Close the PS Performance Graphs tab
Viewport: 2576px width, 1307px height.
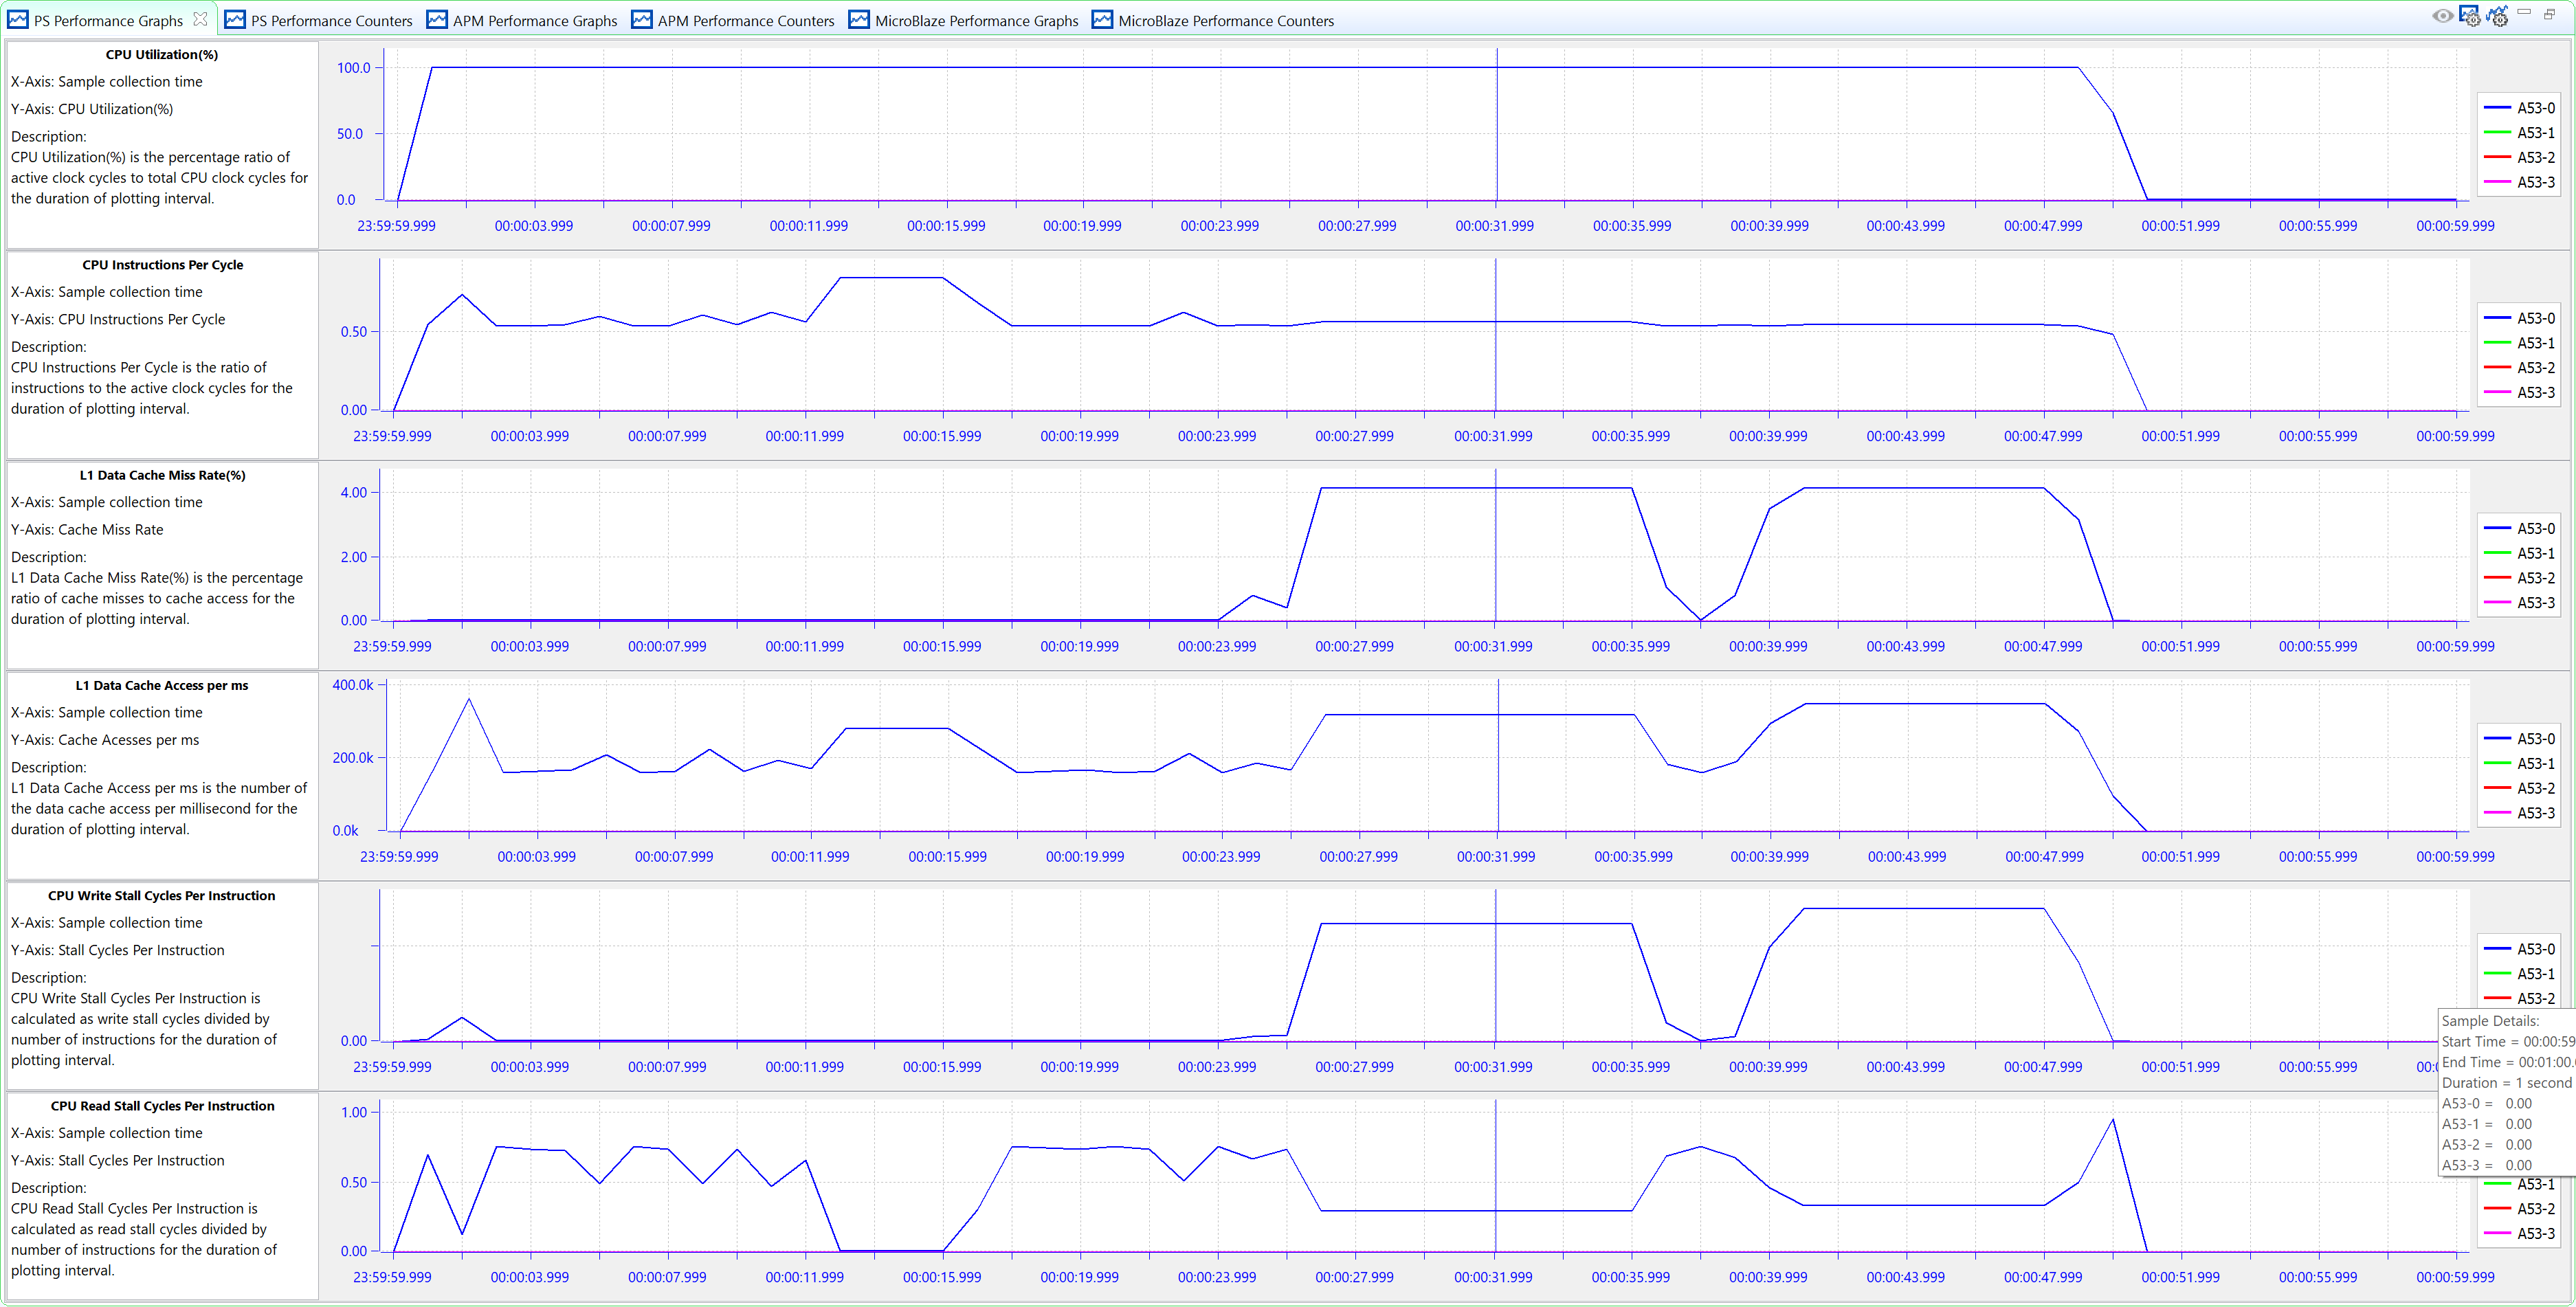point(201,19)
